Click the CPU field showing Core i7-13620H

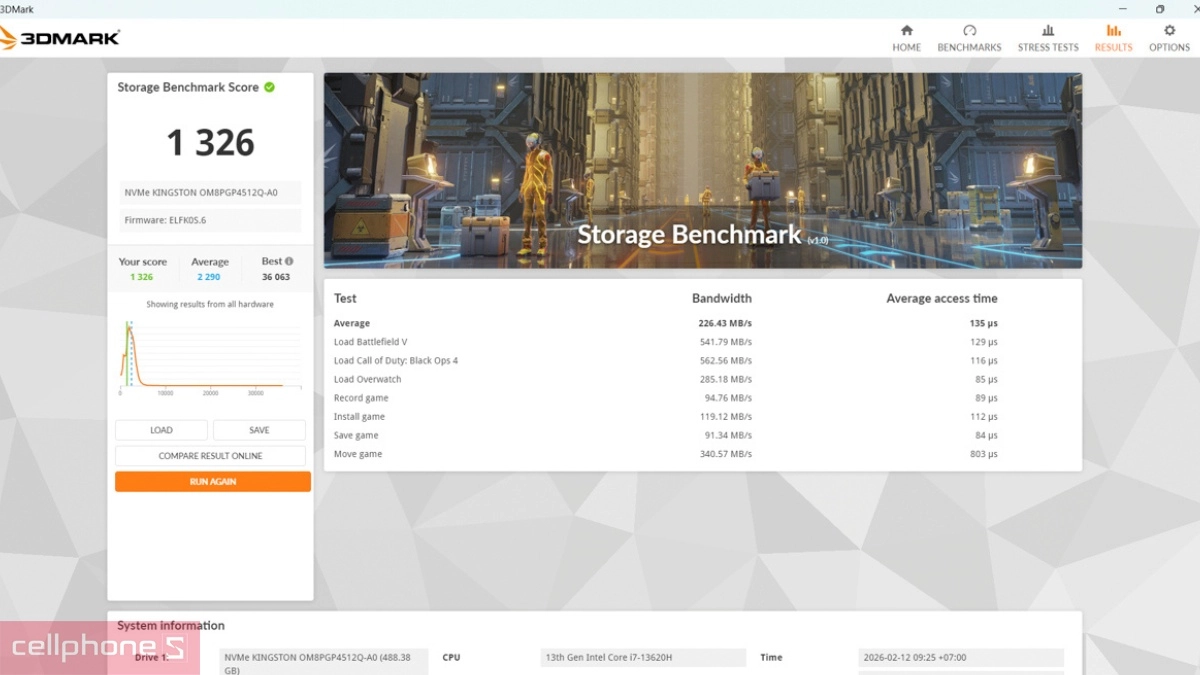642,658
